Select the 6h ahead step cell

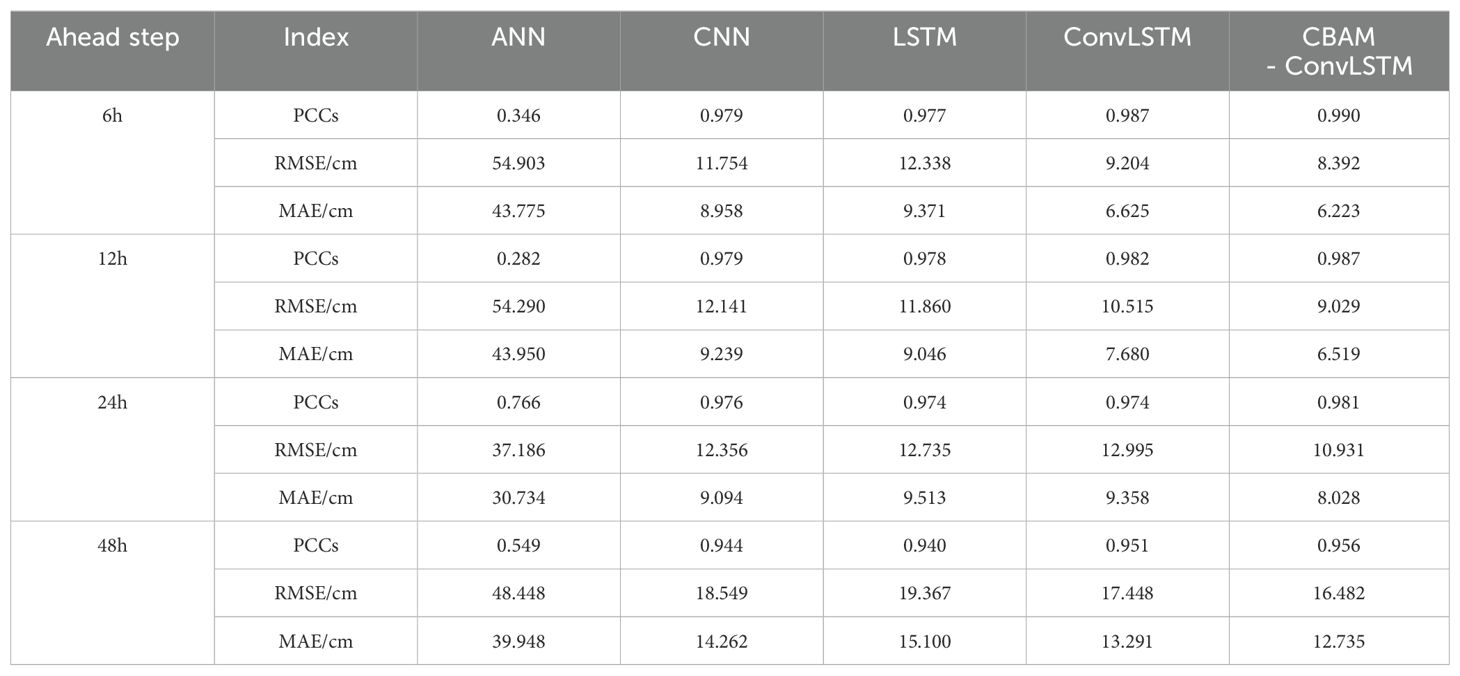tap(112, 116)
